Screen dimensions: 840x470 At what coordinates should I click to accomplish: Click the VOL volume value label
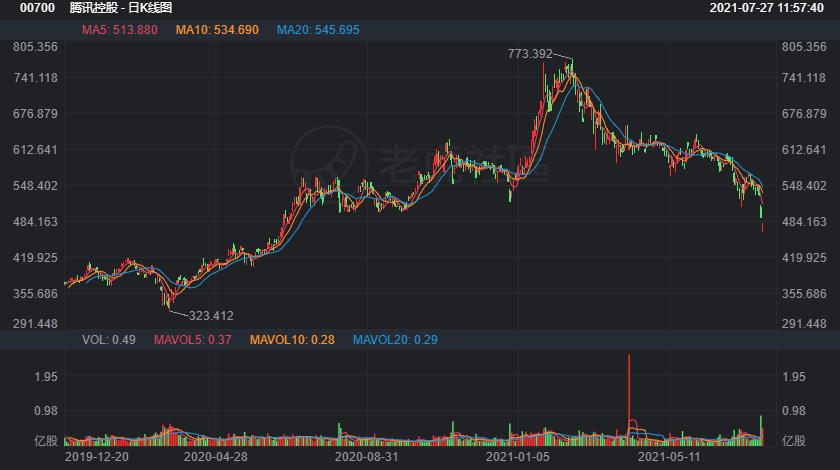[x=108, y=340]
